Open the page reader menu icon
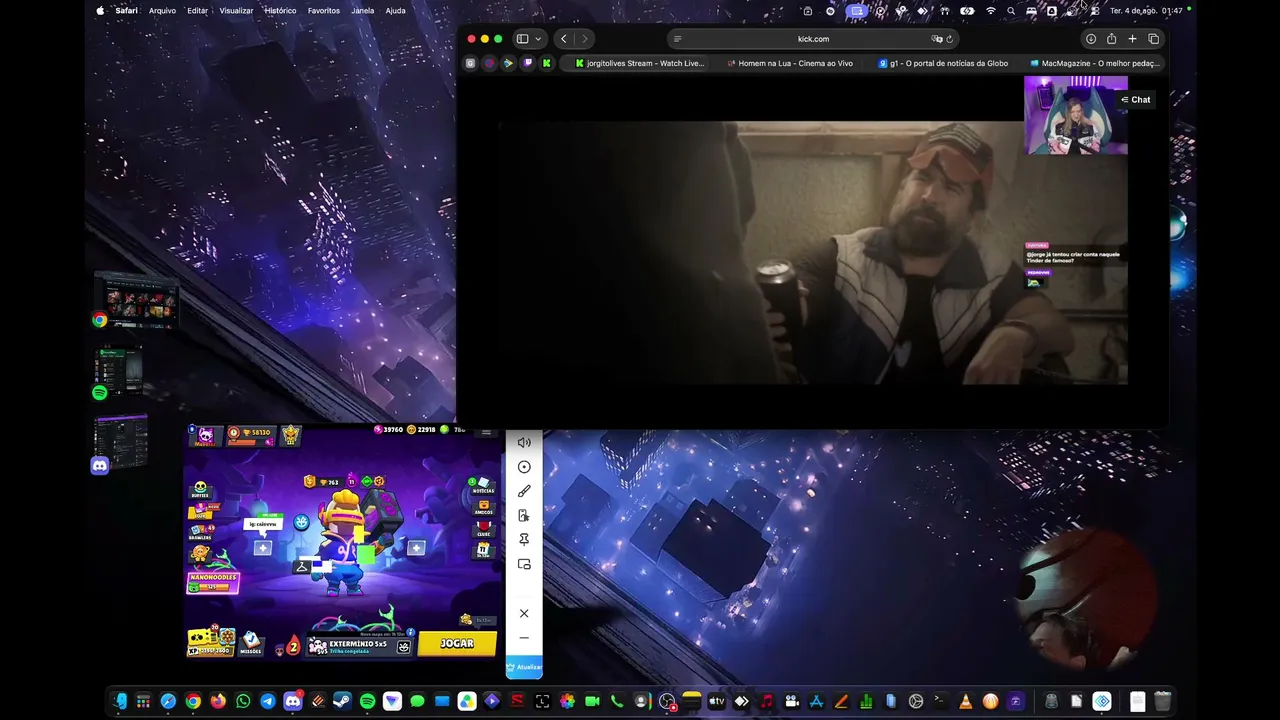This screenshot has width=1280, height=720. tap(677, 39)
